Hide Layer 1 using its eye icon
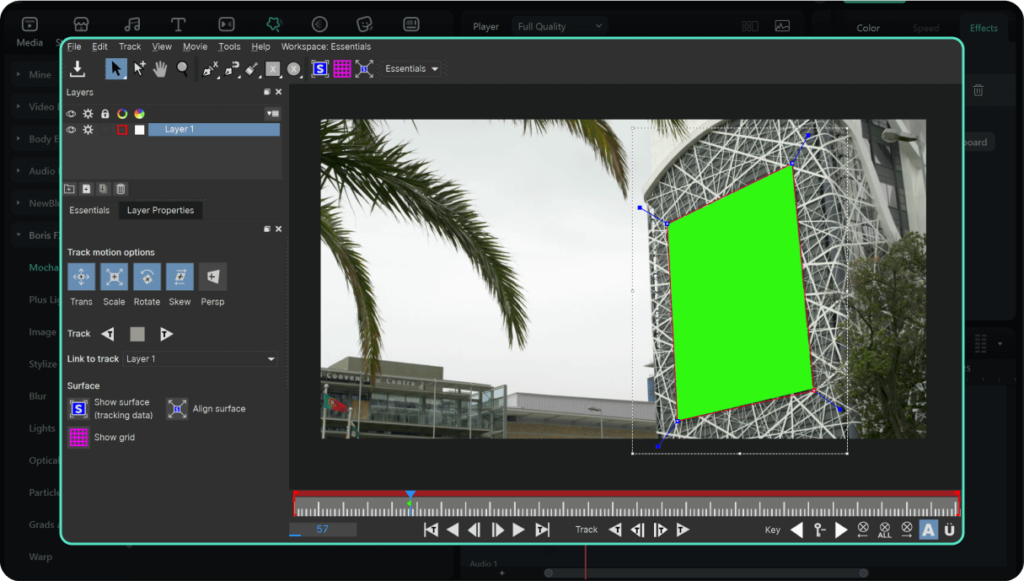 click(71, 130)
